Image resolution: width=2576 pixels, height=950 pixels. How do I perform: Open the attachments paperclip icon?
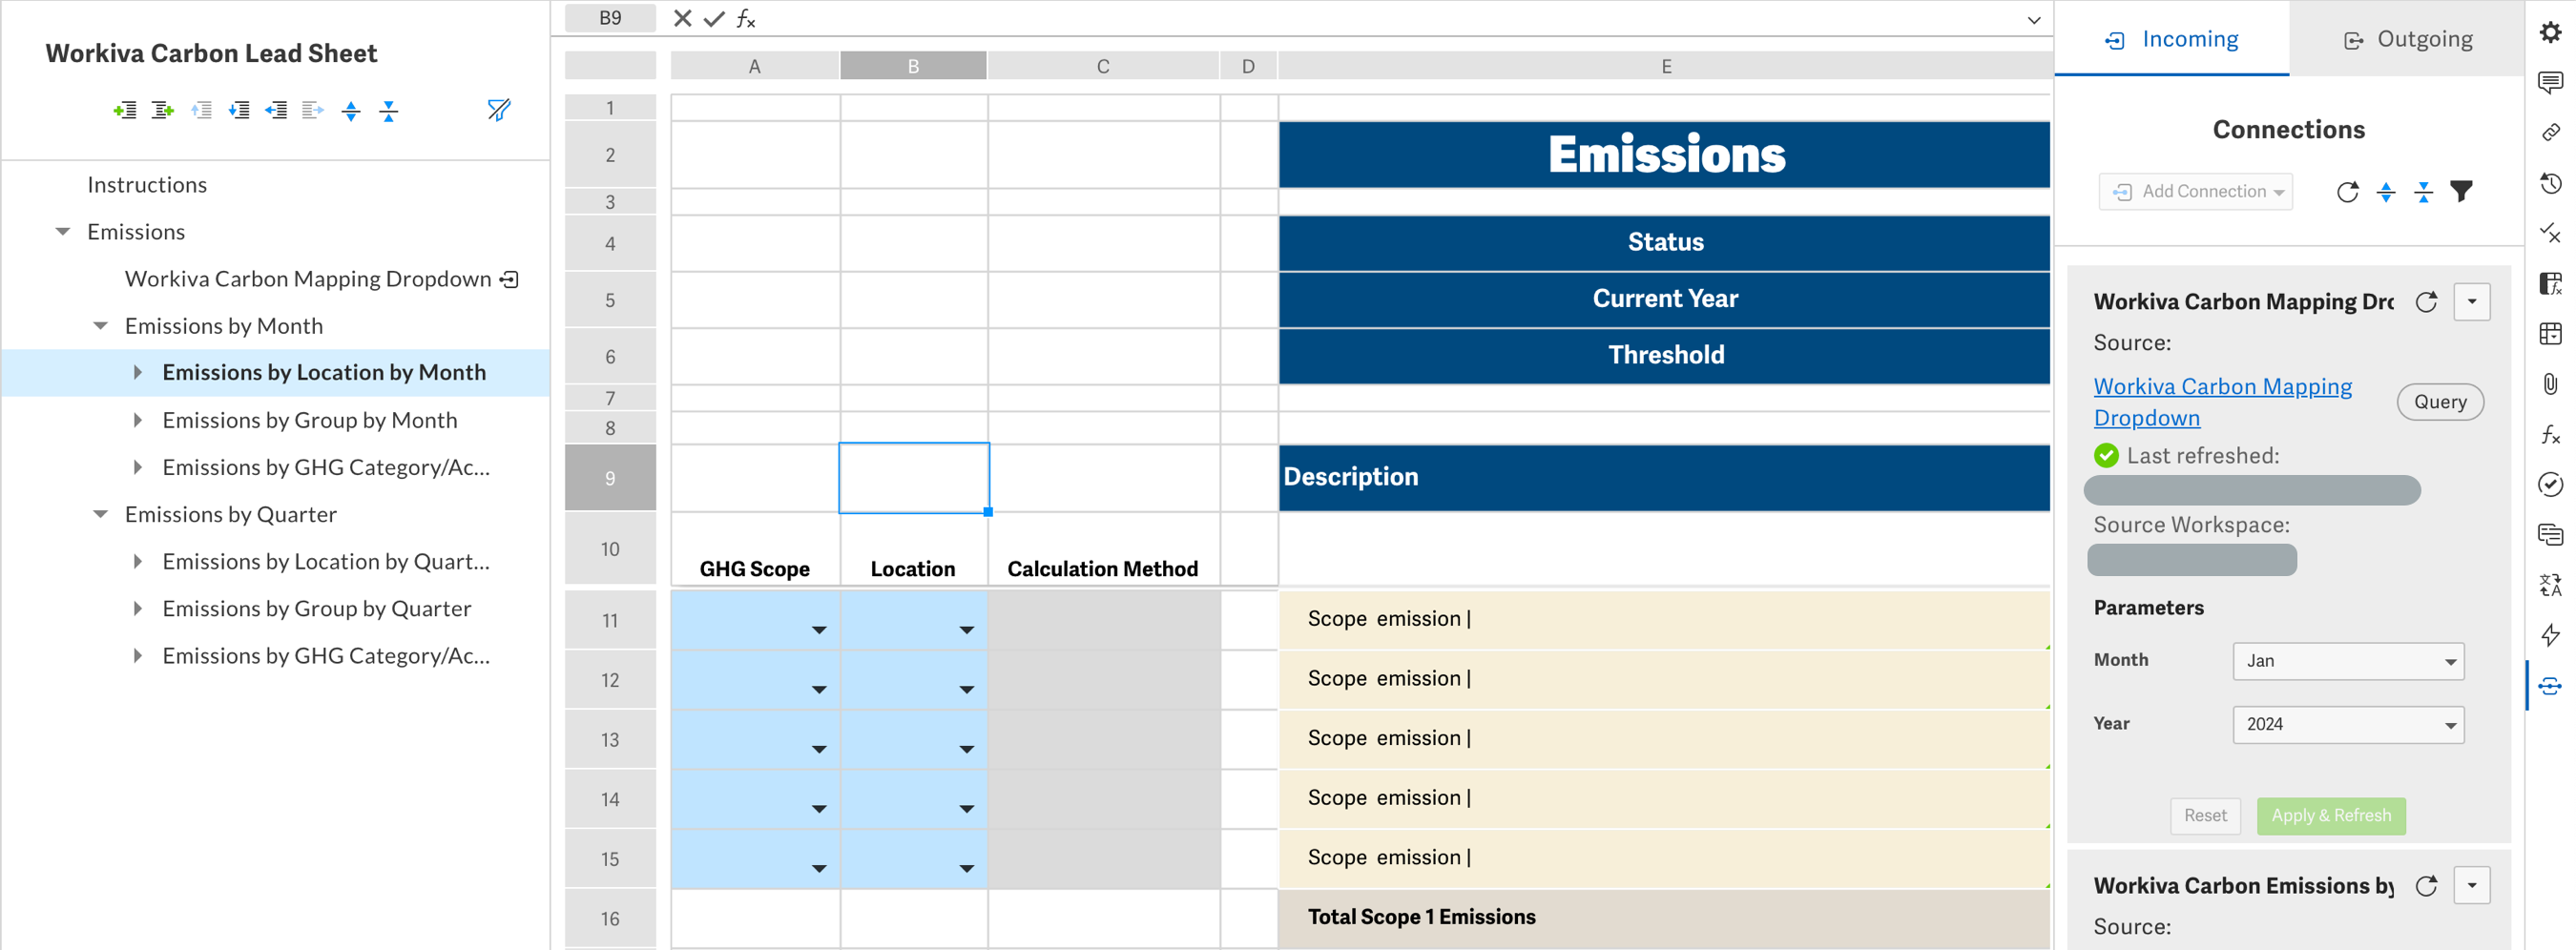2551,384
